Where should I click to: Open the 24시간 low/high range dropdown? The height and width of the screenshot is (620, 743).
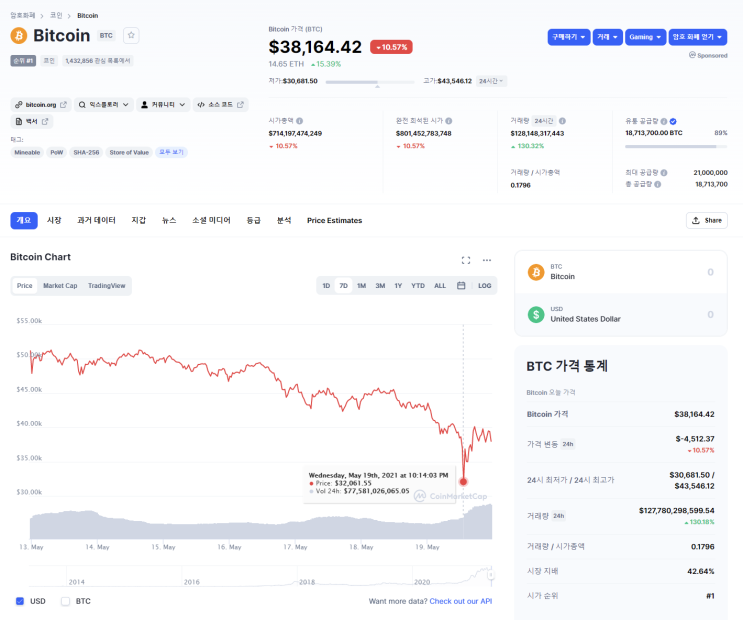491,81
